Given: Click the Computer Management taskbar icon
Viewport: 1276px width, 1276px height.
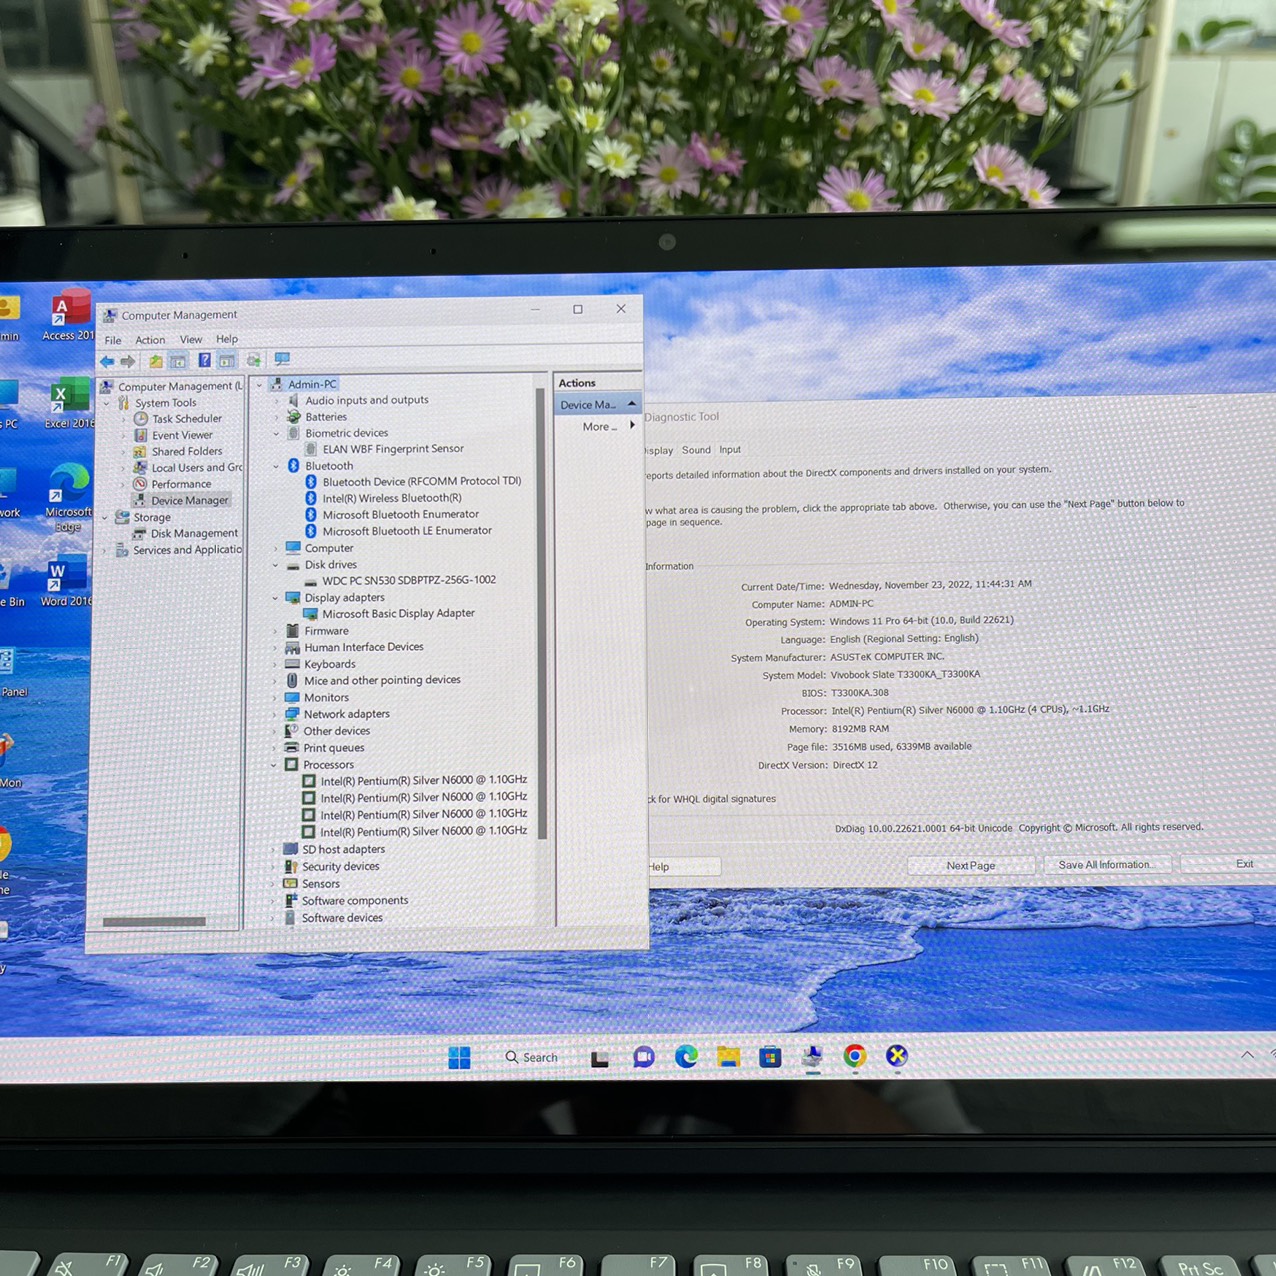Looking at the screenshot, I should [812, 1056].
